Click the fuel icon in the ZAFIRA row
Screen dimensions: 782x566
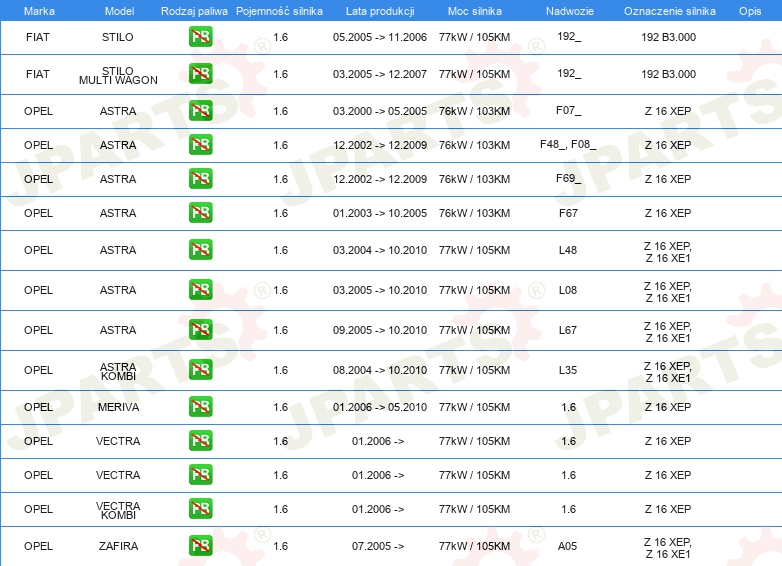200,546
